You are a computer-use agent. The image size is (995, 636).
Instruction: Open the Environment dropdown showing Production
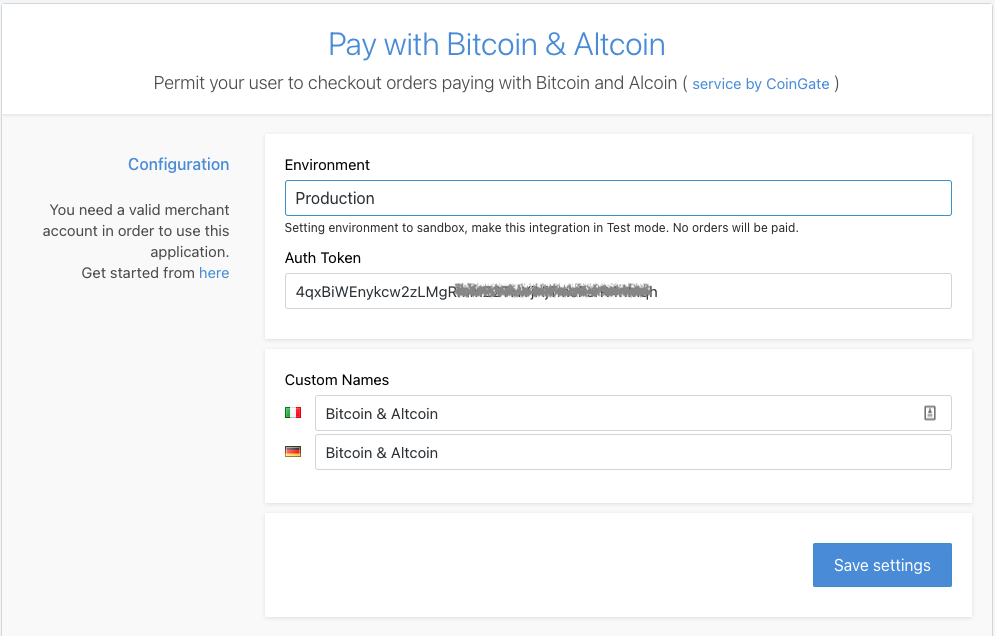point(617,198)
